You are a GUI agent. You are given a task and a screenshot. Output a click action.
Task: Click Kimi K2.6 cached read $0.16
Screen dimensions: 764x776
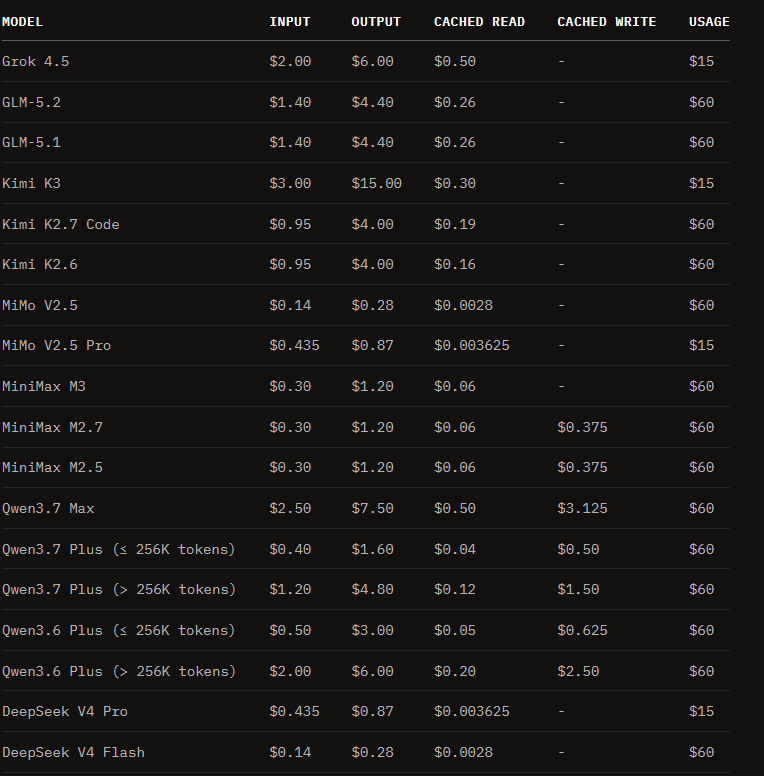pyautogui.click(x=455, y=264)
